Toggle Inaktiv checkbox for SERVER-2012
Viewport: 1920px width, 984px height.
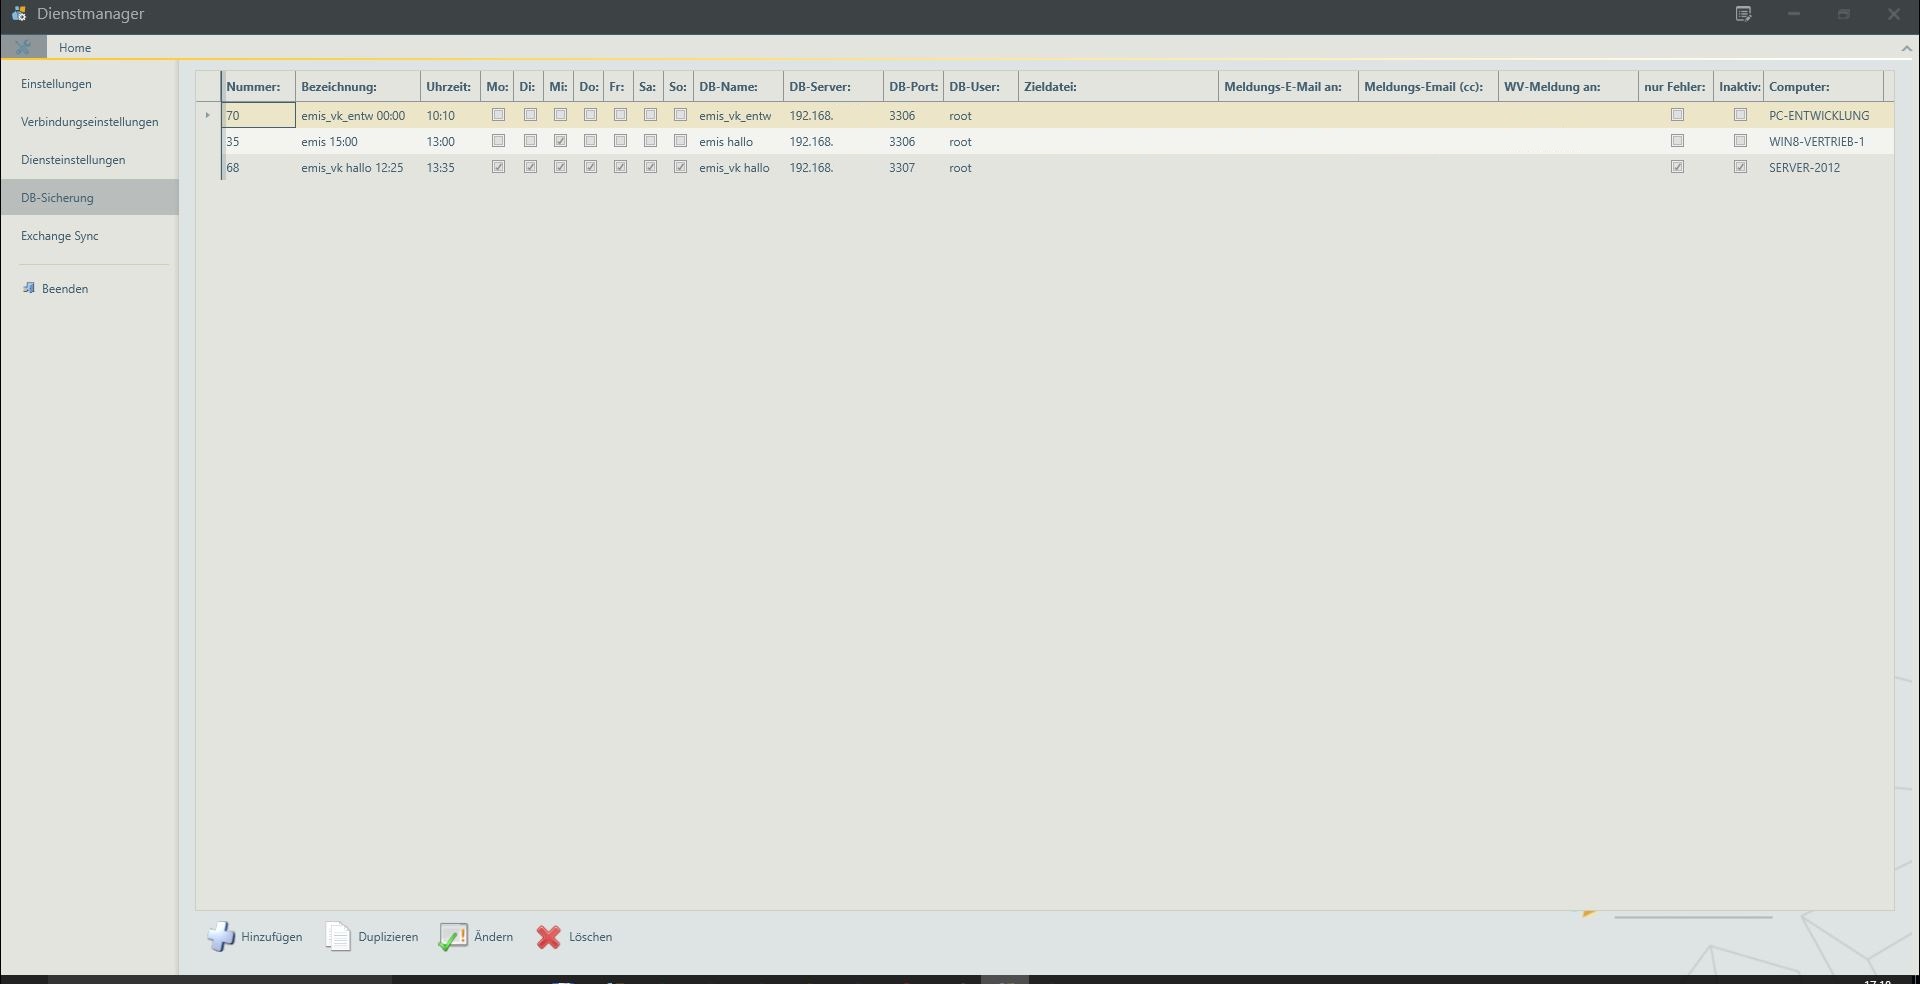click(x=1740, y=167)
